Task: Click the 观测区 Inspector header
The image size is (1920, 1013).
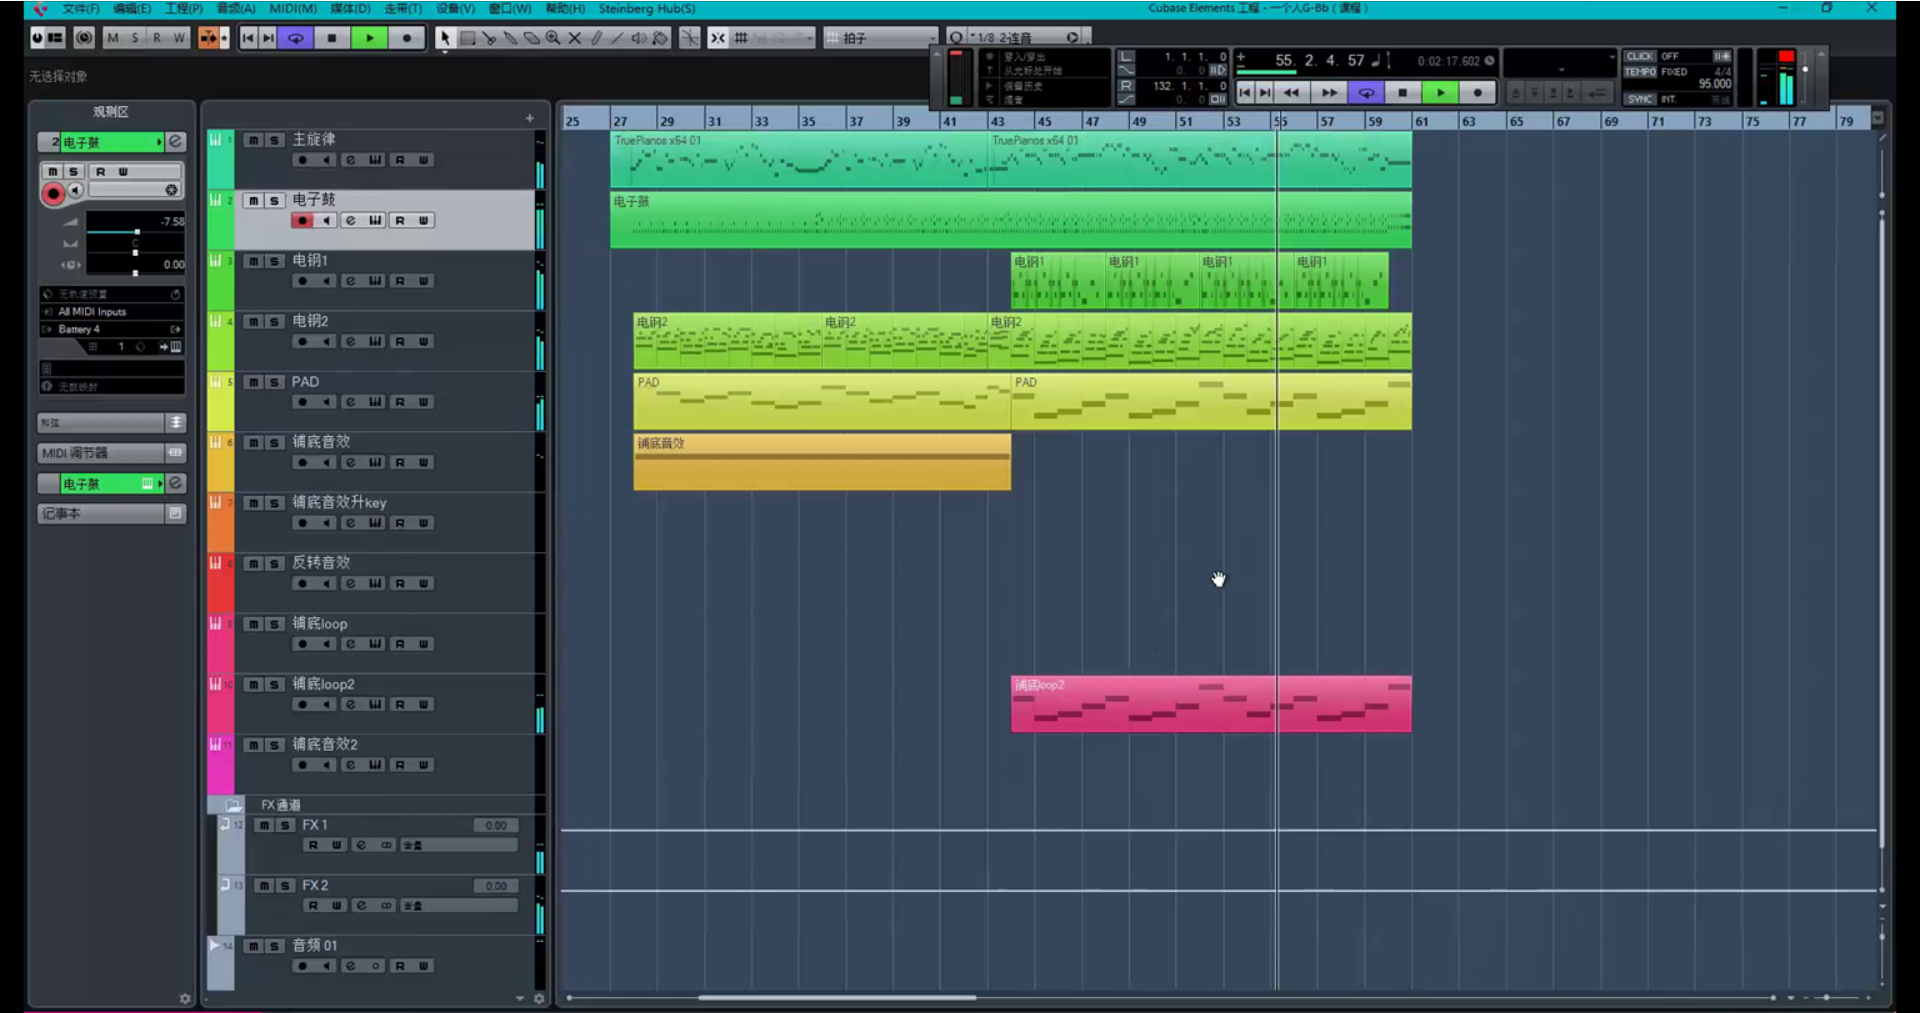Action: [x=111, y=112]
